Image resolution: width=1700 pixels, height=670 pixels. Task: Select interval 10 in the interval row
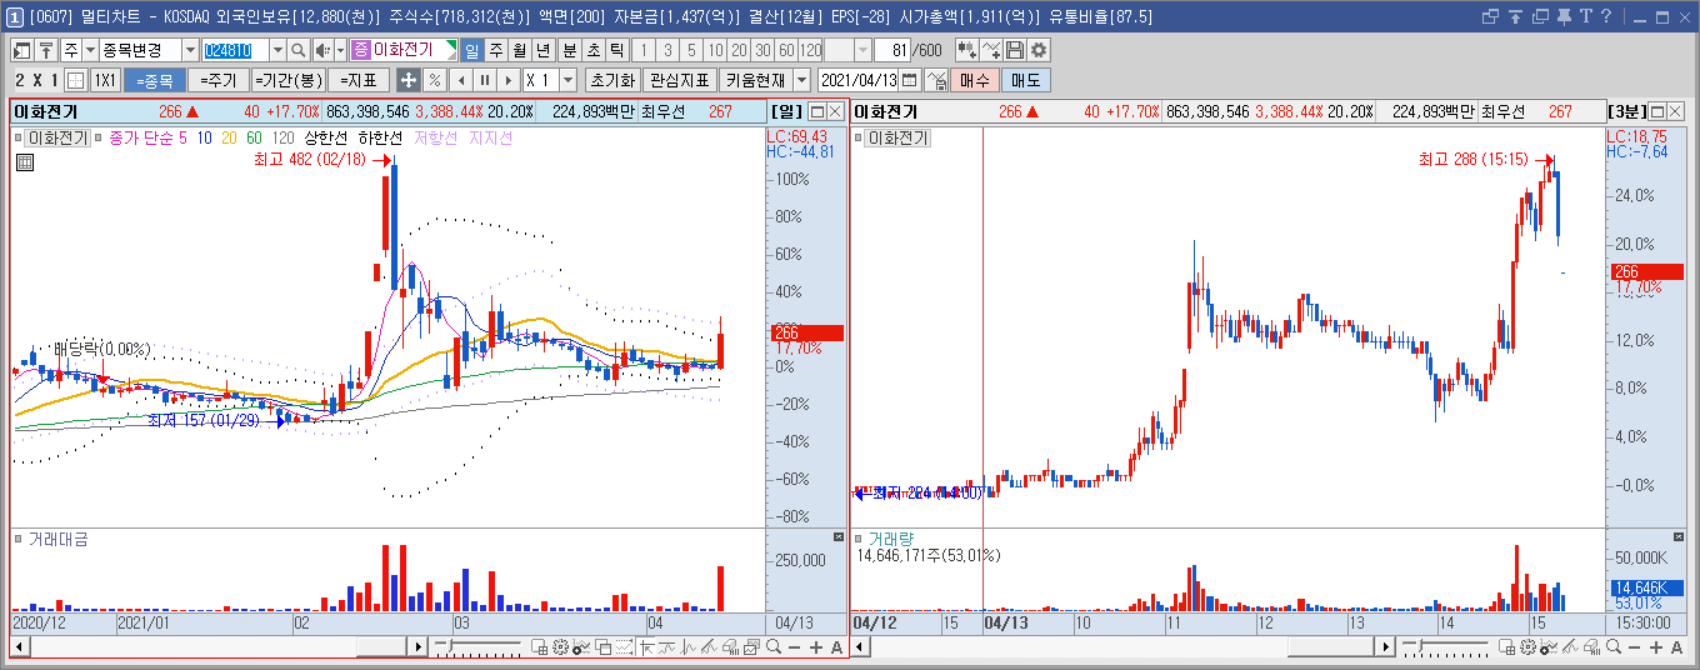[x=715, y=50]
